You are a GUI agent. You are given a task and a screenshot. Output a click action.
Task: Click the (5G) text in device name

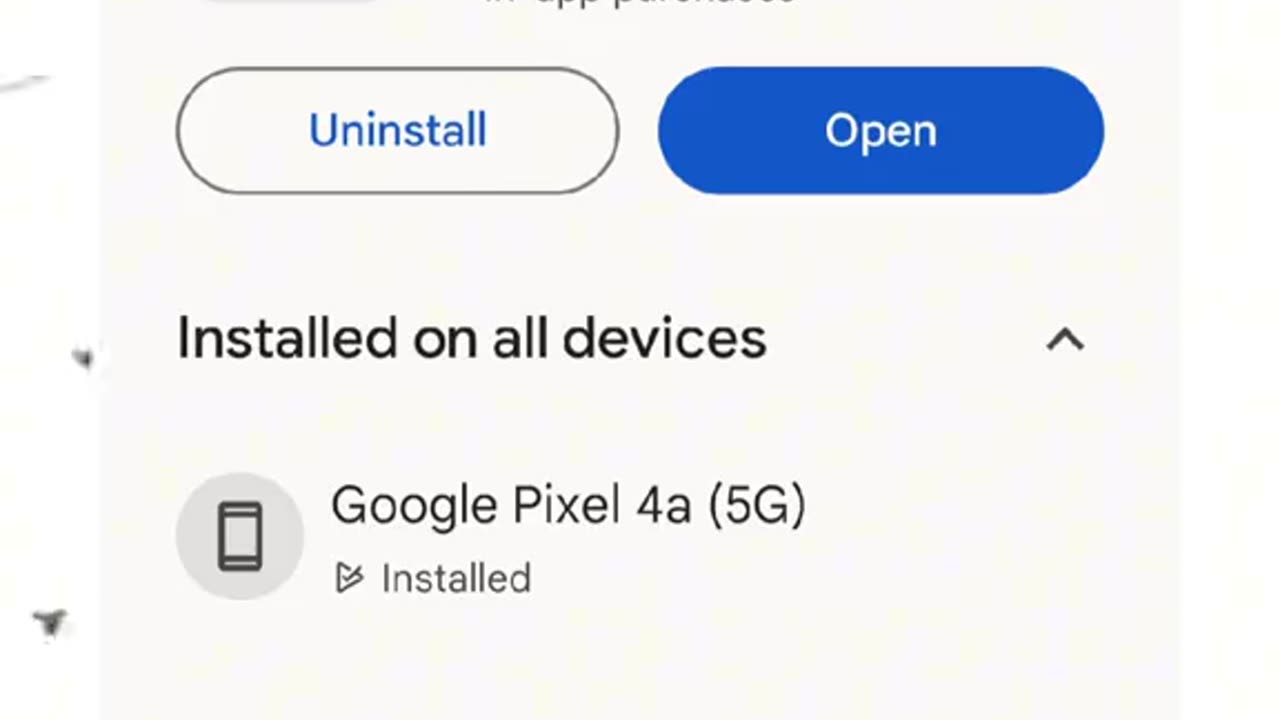pos(757,506)
